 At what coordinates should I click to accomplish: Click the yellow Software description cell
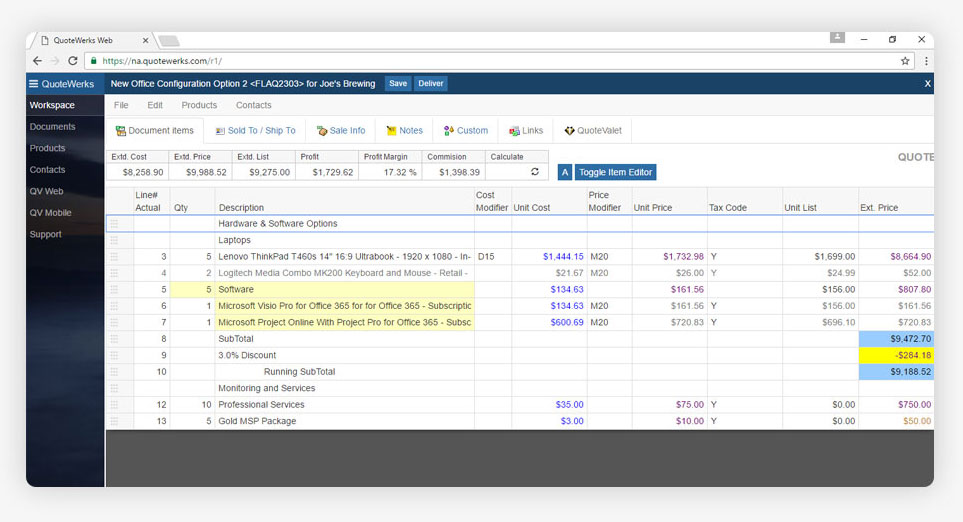(x=345, y=289)
